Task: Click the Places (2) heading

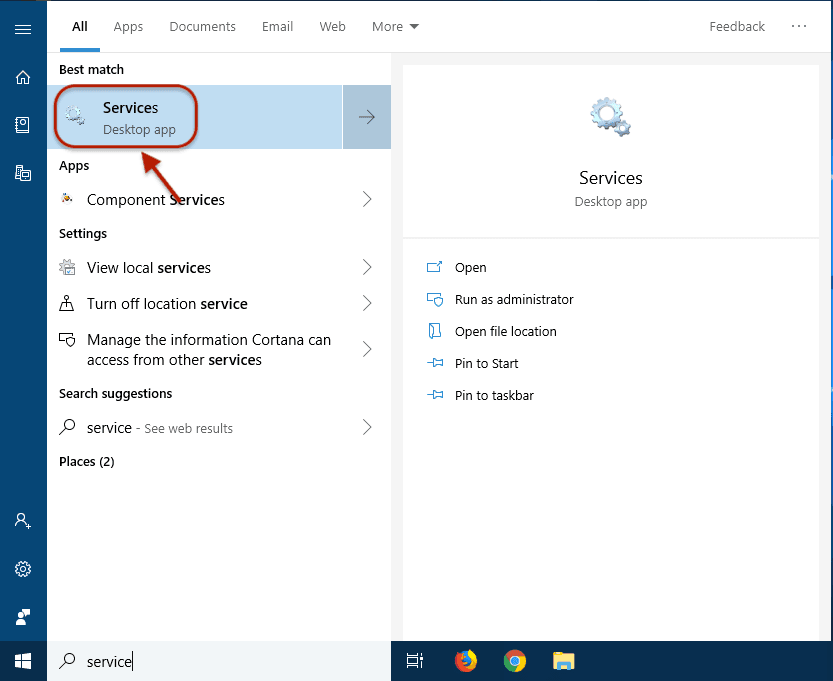Action: [x=87, y=462]
